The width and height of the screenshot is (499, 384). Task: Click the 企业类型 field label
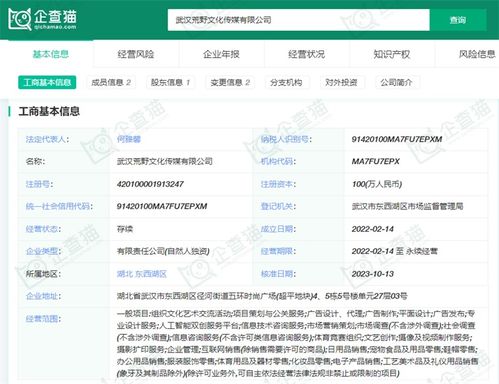(43, 251)
